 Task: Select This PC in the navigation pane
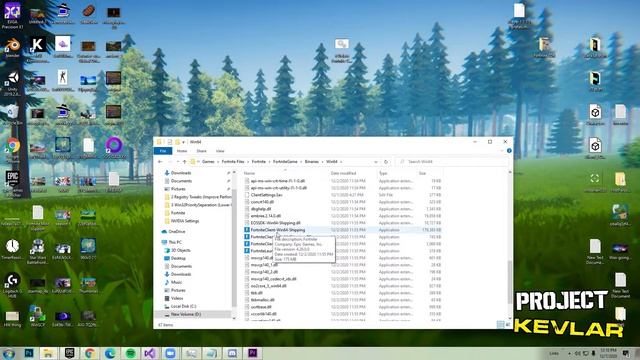point(173,242)
